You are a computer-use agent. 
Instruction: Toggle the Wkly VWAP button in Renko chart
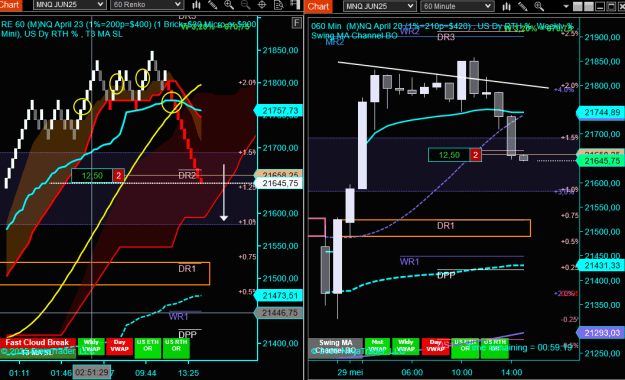click(x=91, y=346)
